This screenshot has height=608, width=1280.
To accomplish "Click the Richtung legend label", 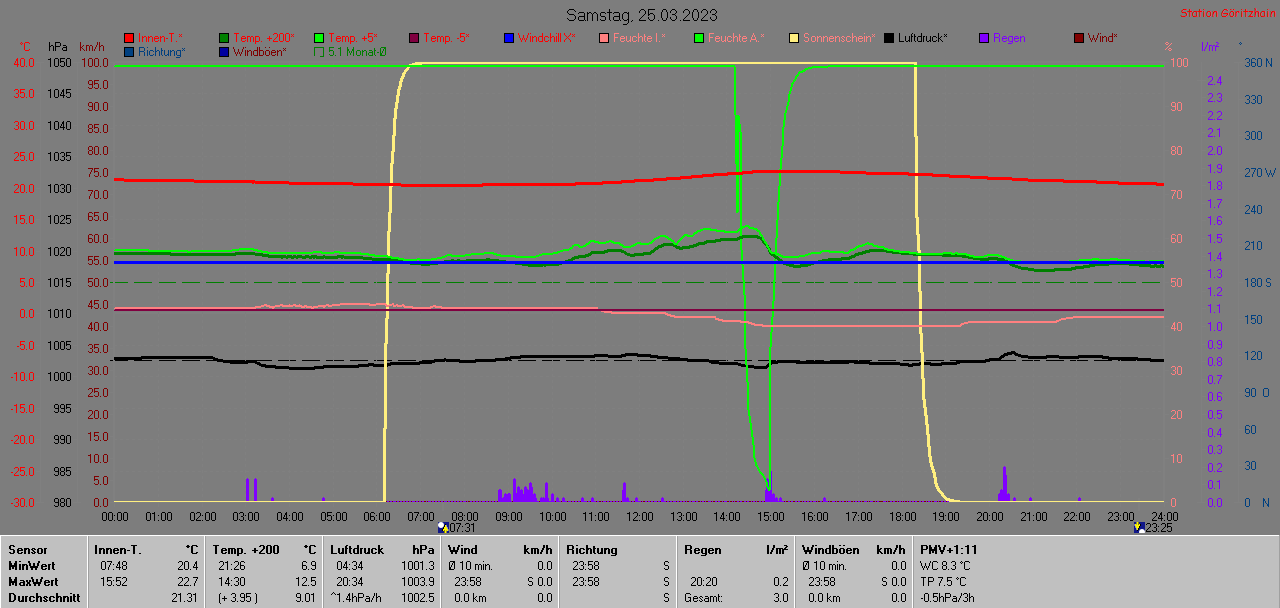I will coord(162,51).
